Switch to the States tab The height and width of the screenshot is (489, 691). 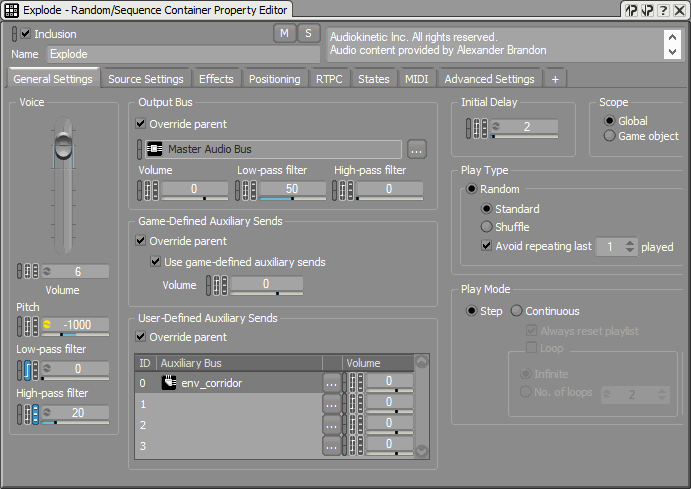pyautogui.click(x=374, y=79)
